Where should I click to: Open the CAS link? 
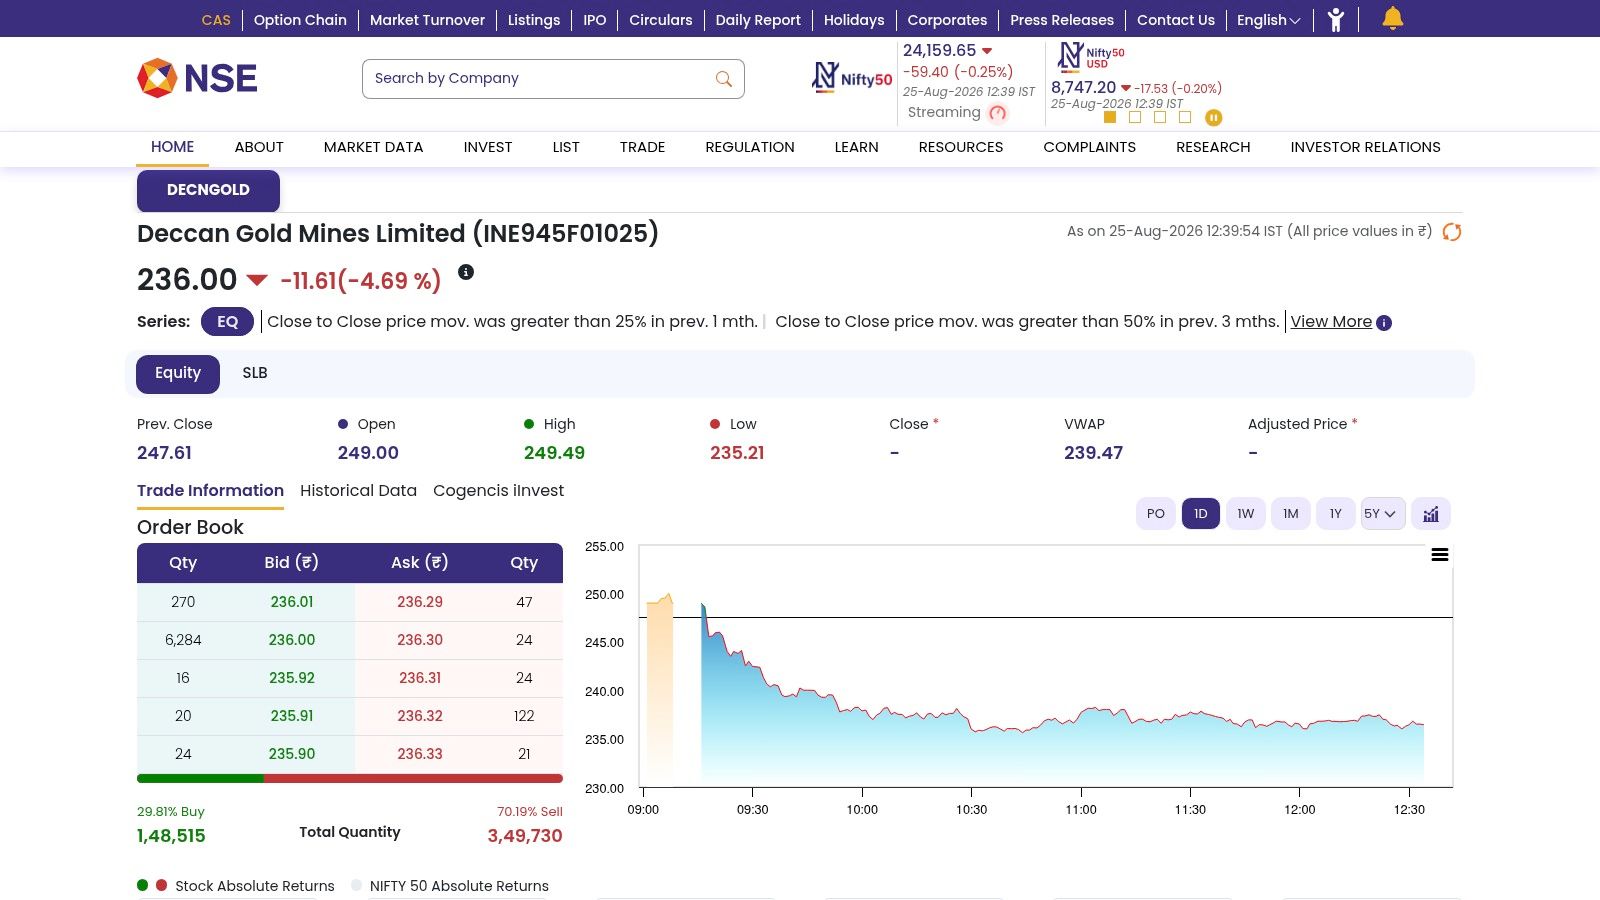click(216, 20)
